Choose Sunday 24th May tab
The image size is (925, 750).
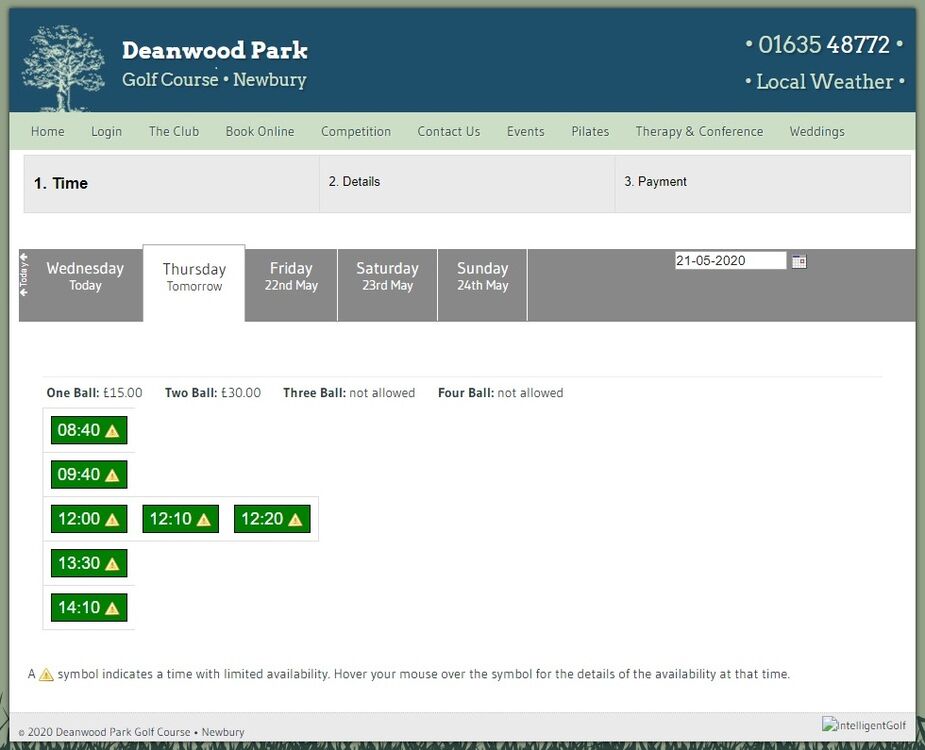pyautogui.click(x=483, y=285)
